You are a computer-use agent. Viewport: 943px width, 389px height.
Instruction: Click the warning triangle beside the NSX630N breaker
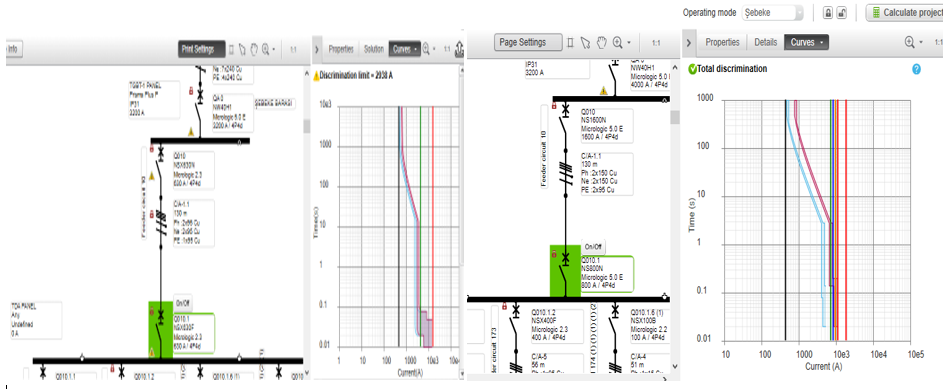[152, 176]
